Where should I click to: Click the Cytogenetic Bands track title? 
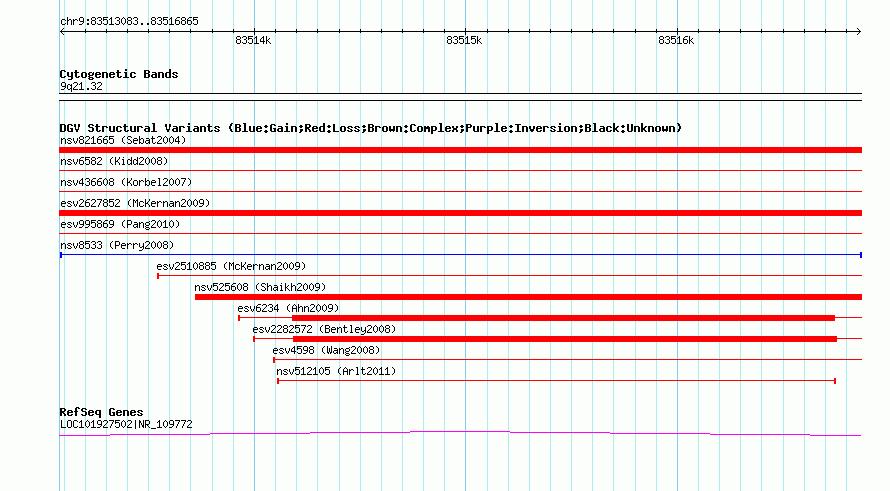point(119,74)
